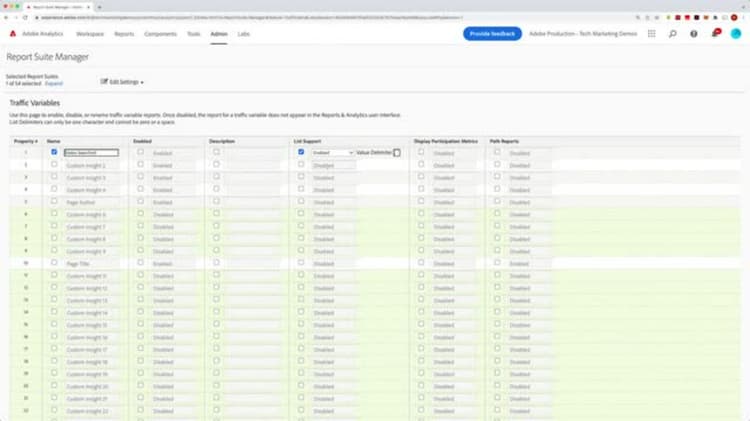Check the Description checkbox for Custom Insight 16
This screenshot has height=421, width=750.
coord(216,336)
